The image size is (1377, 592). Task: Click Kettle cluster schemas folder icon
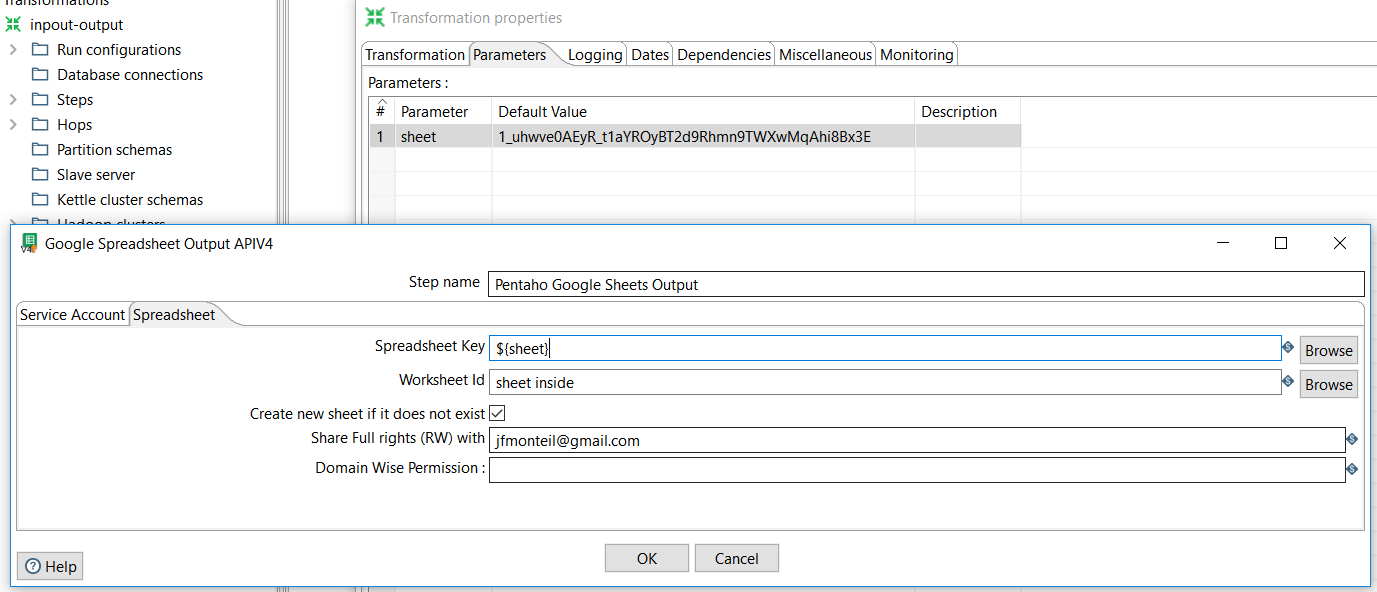click(40, 199)
